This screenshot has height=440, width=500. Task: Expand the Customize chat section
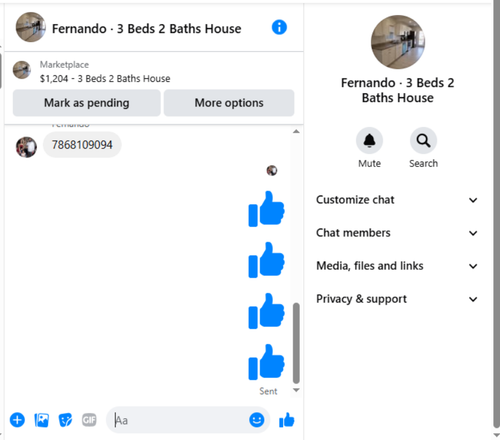coord(397,200)
